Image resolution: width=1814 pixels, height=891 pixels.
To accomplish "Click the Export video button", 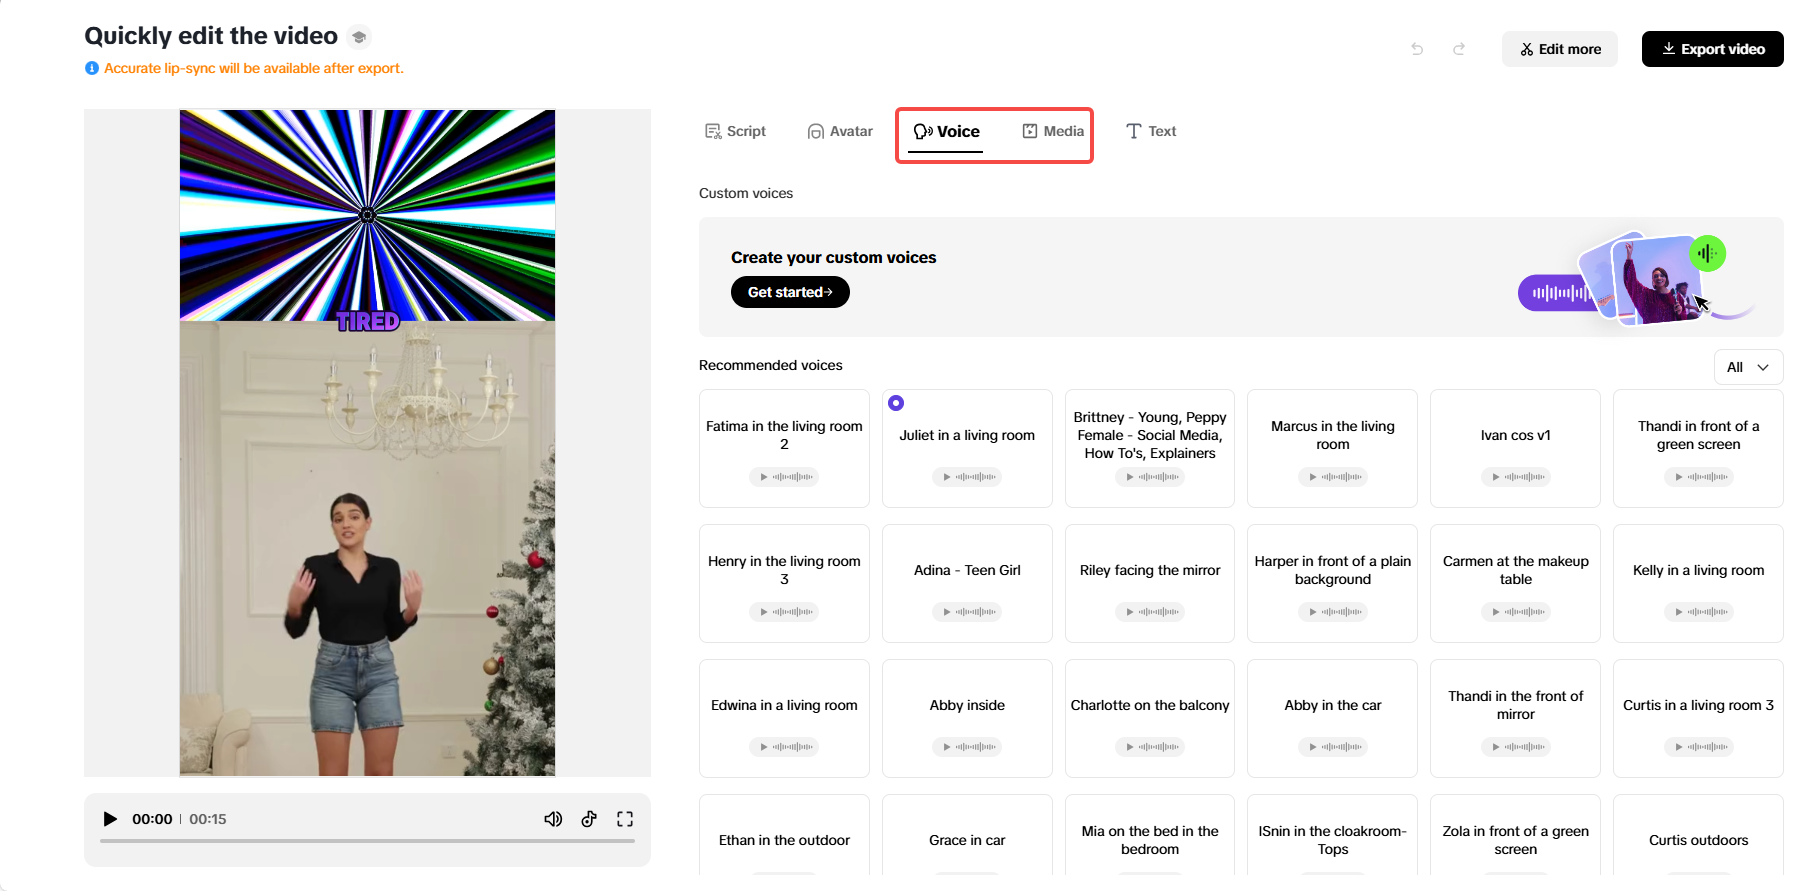I will tap(1713, 49).
